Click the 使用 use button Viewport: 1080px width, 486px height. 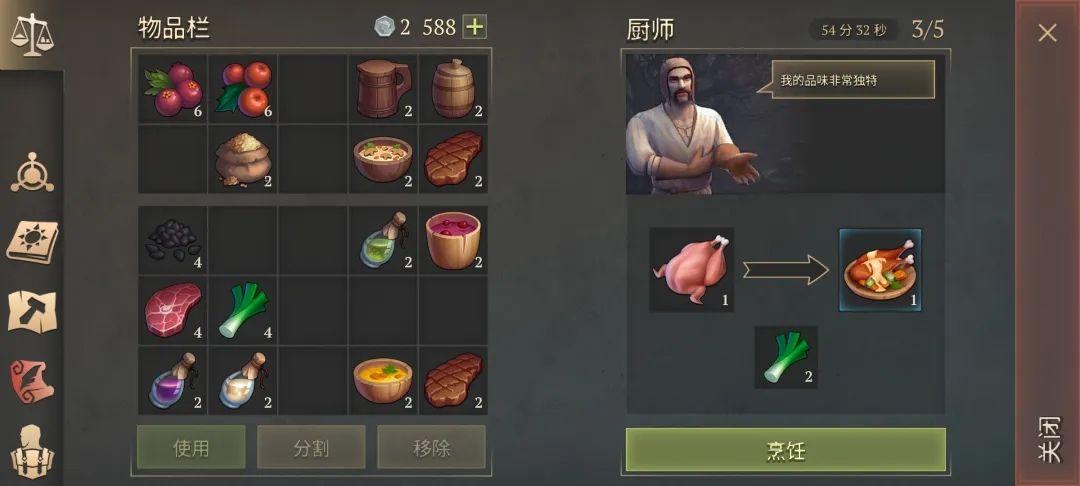click(x=191, y=447)
